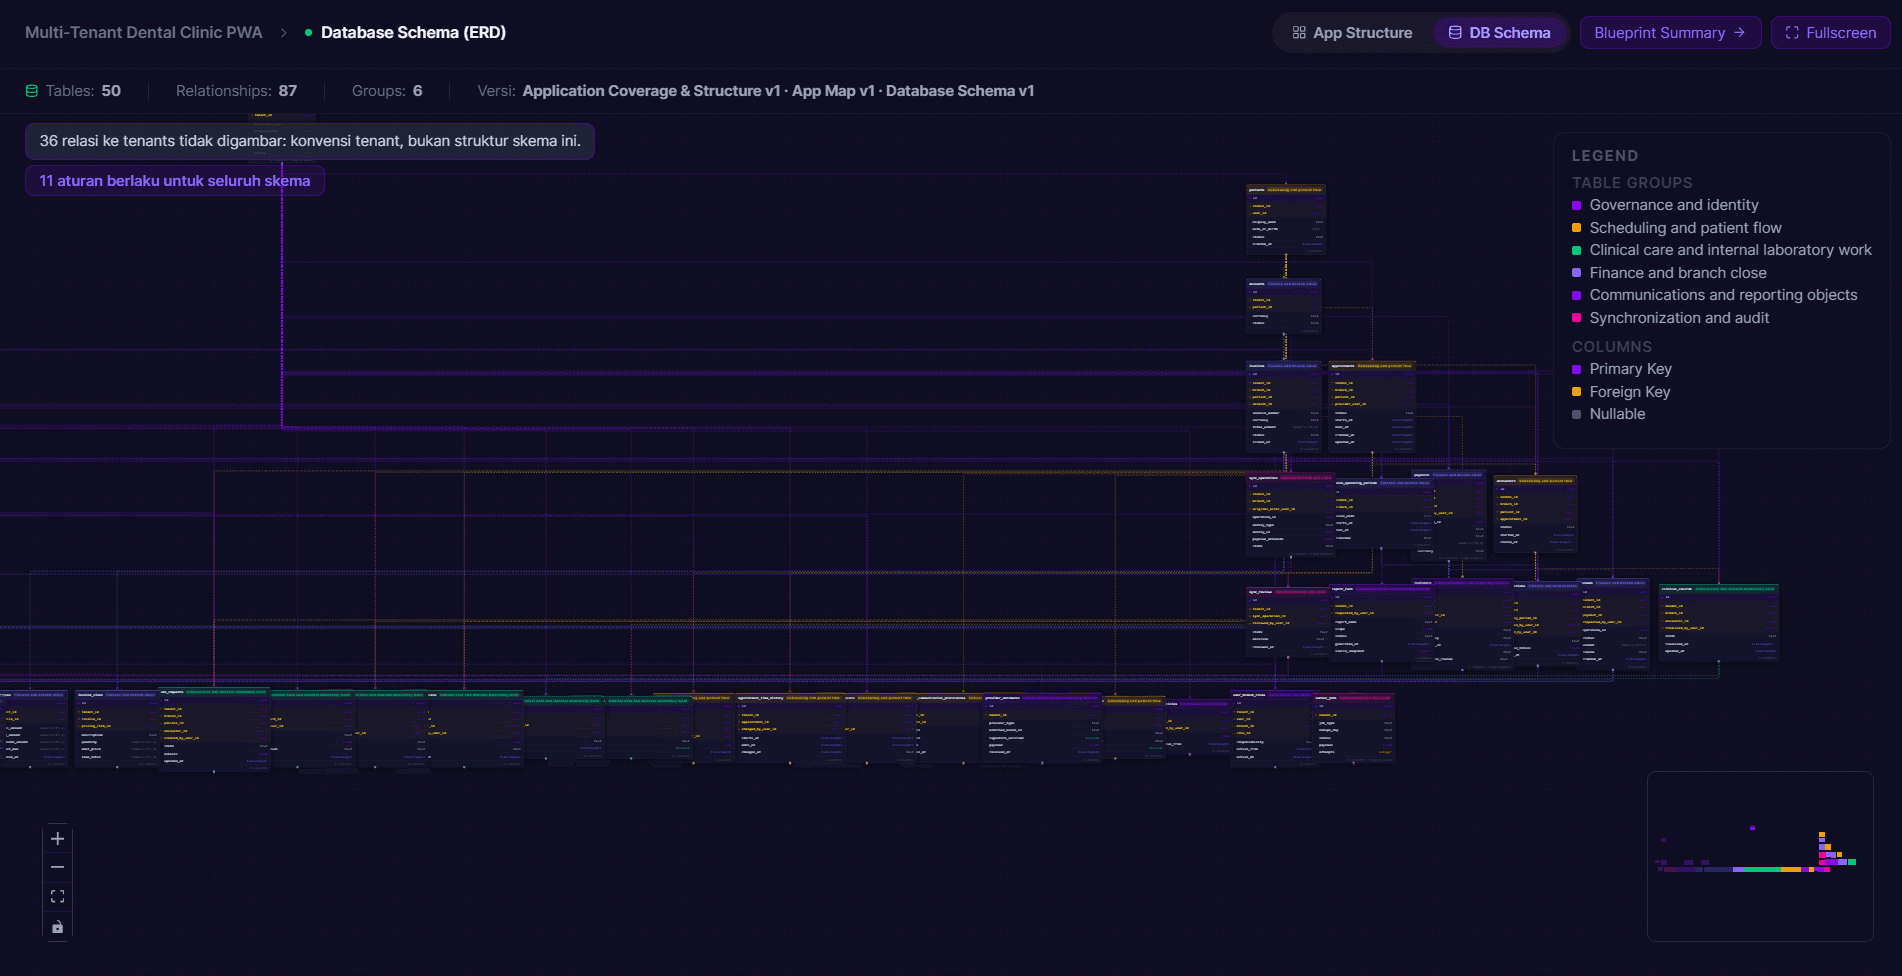1902x976 pixels.
Task: Select the invoices table node
Action: pos(1284,405)
